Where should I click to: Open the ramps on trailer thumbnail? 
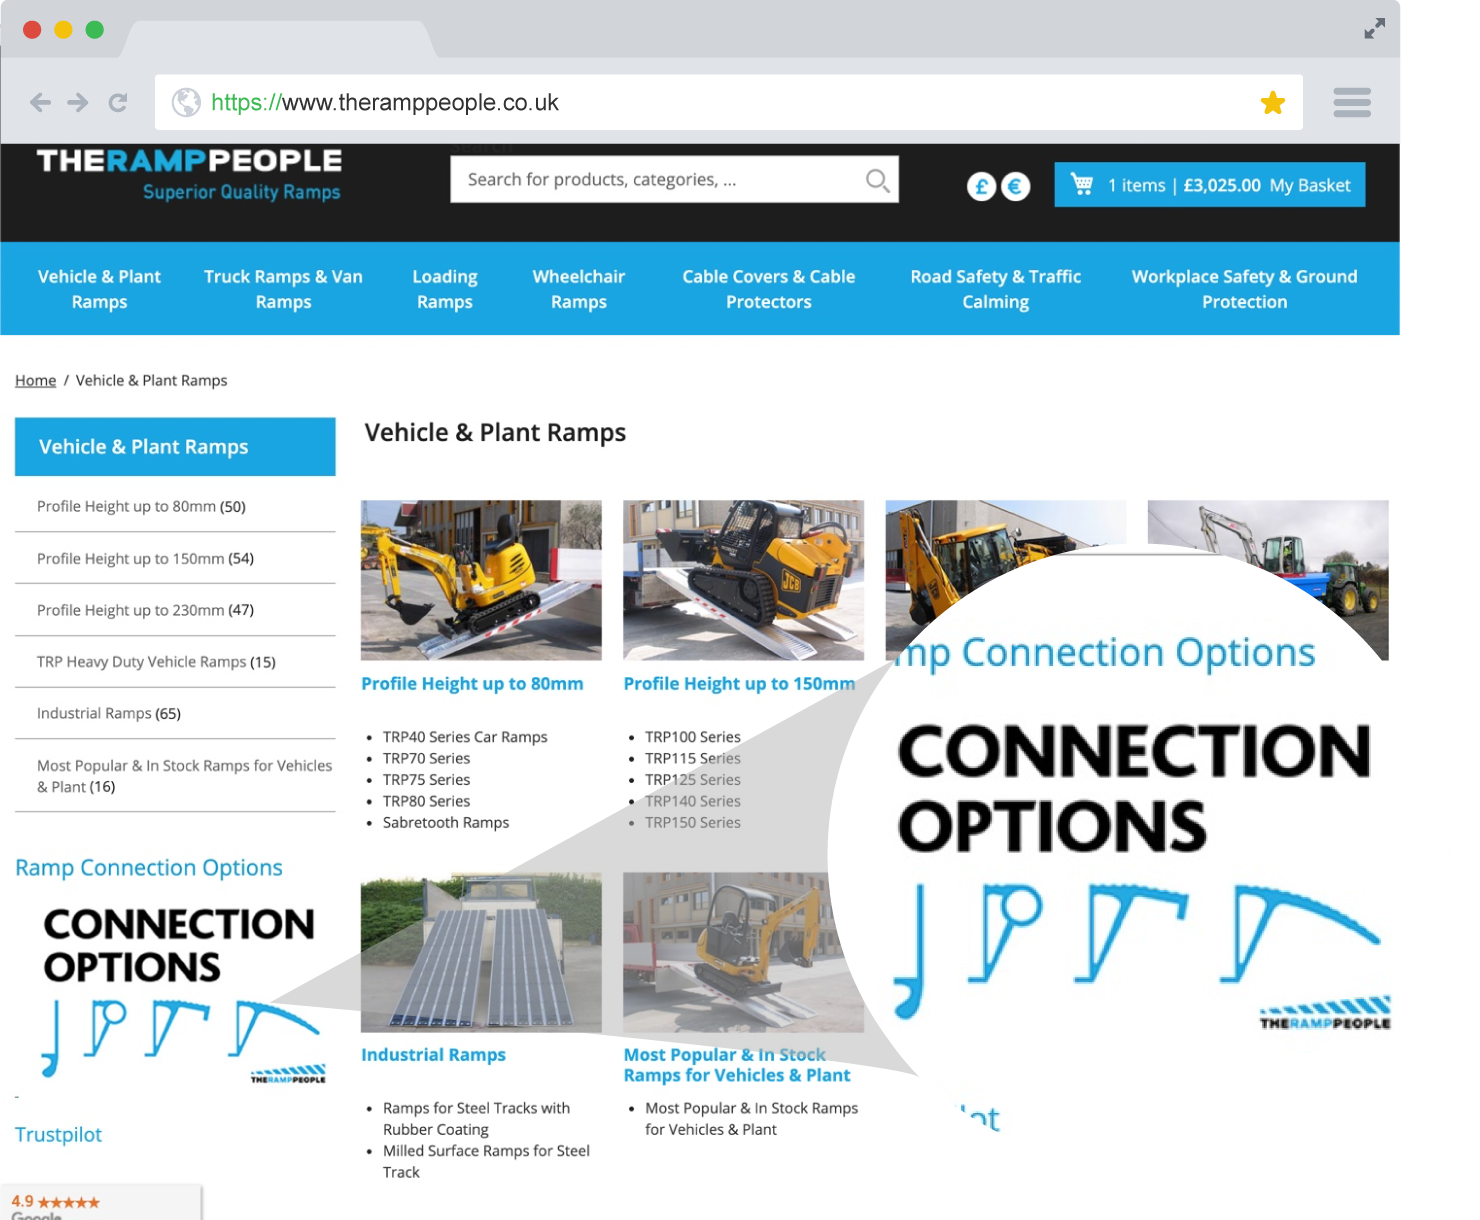tap(481, 952)
